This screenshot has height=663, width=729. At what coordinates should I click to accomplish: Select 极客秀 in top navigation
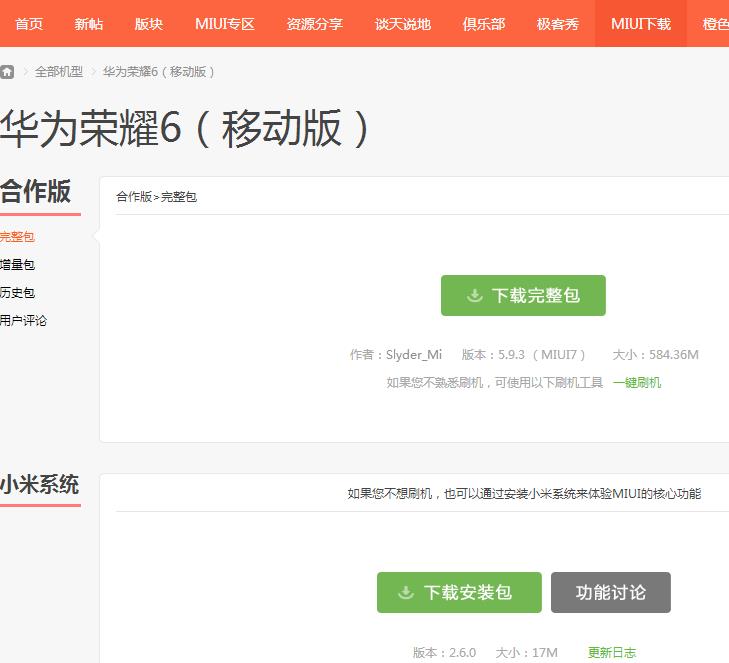point(557,24)
